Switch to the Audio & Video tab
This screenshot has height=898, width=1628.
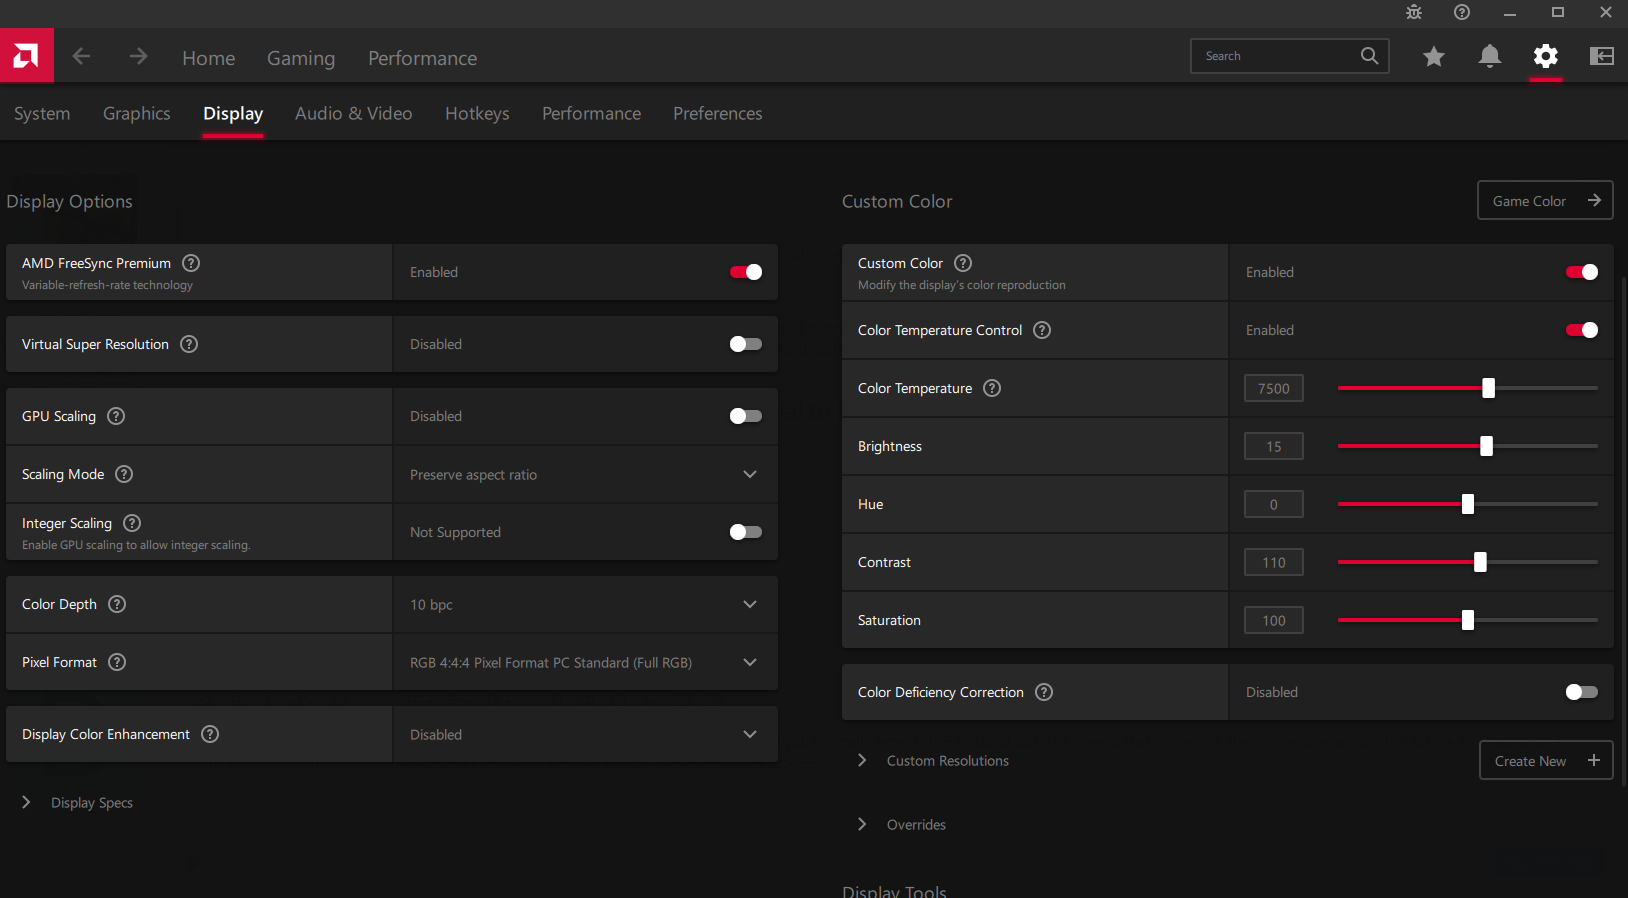click(354, 114)
